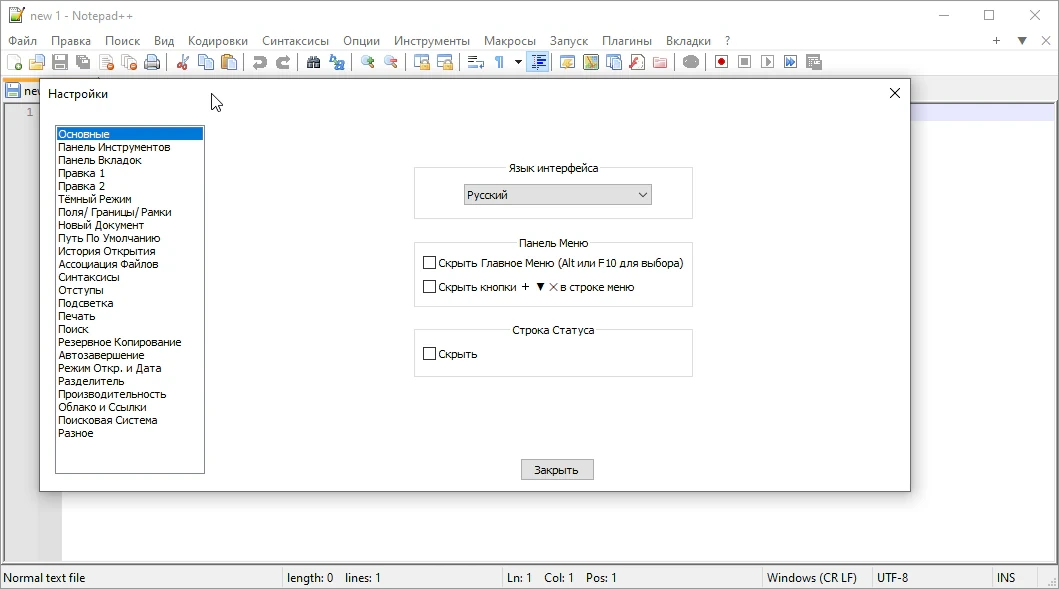Click the Закрыть button

pyautogui.click(x=557, y=469)
